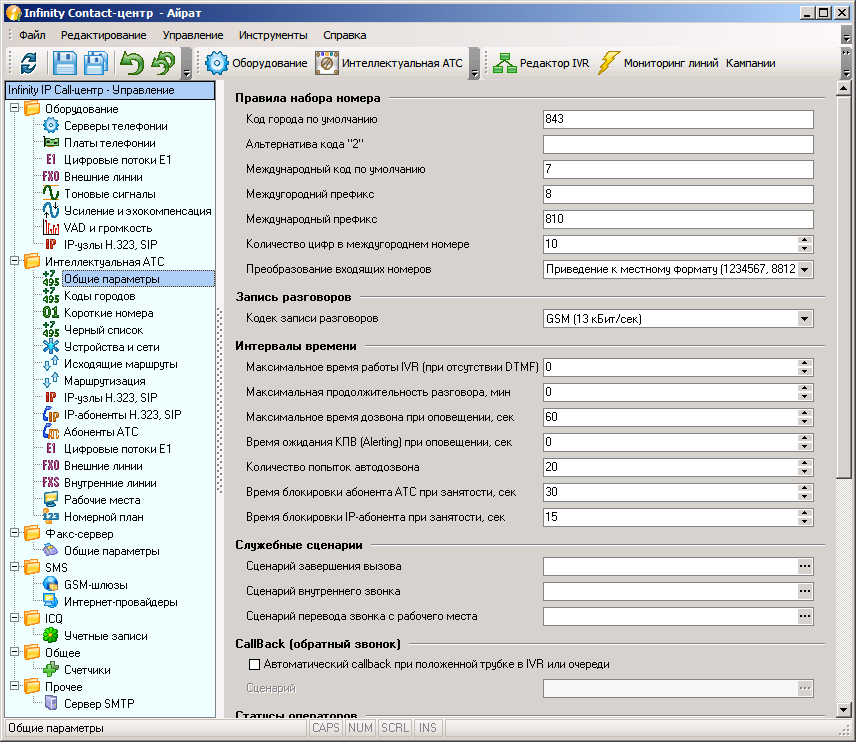
Task: Click the Код города по умолчанию field
Action: [x=678, y=119]
